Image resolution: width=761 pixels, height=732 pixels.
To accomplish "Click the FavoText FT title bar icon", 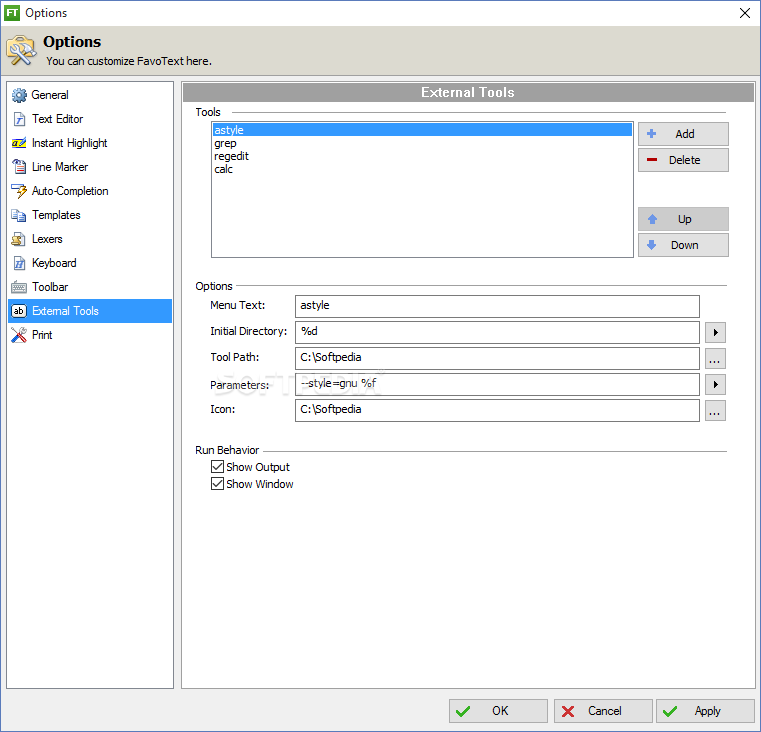I will click(x=12, y=13).
